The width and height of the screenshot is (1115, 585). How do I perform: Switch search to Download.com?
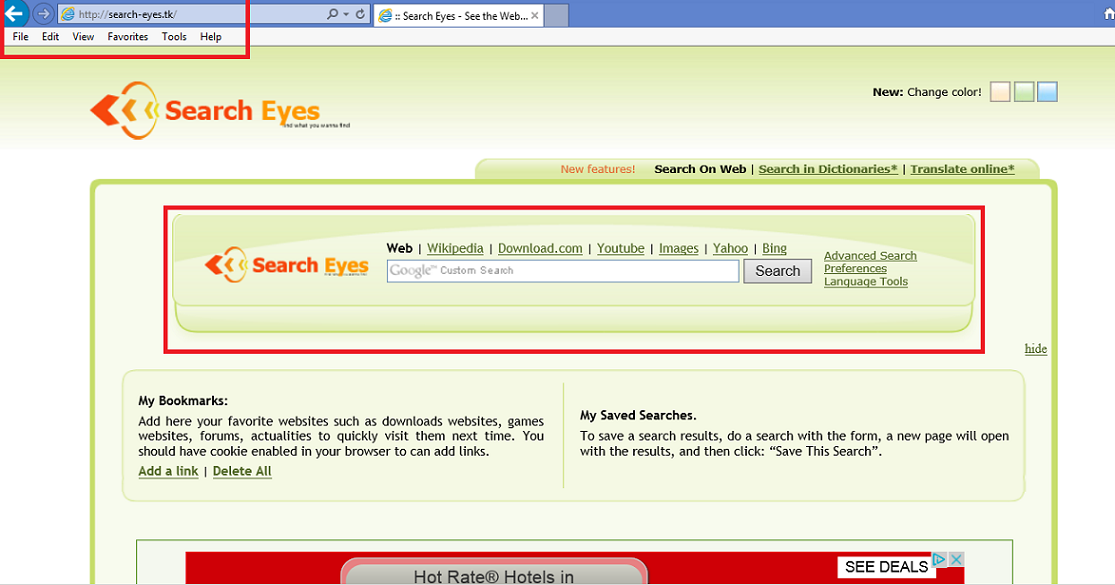coord(540,248)
